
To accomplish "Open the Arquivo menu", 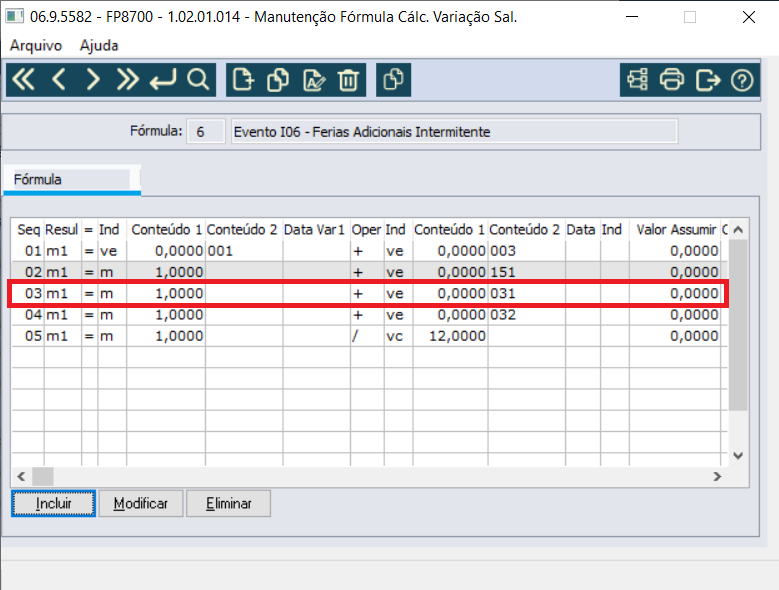I will click(x=36, y=46).
